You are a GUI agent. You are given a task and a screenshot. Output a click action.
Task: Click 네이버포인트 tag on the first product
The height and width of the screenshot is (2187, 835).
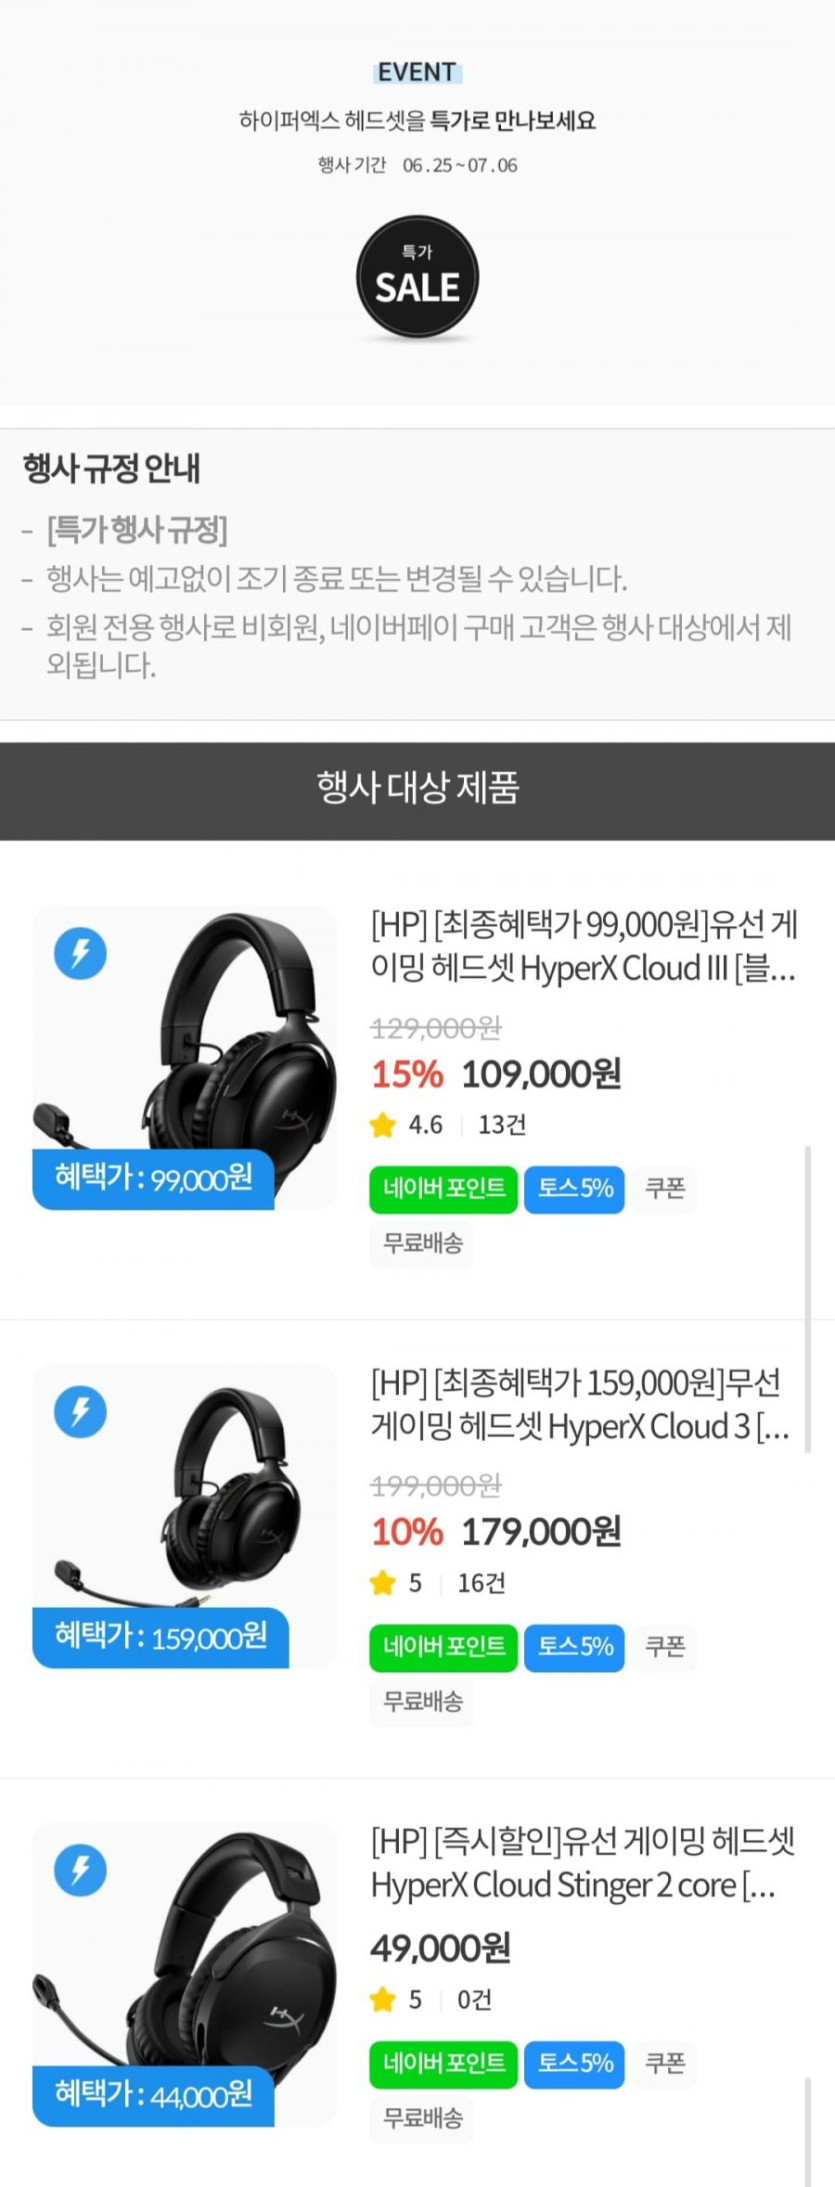click(444, 1189)
